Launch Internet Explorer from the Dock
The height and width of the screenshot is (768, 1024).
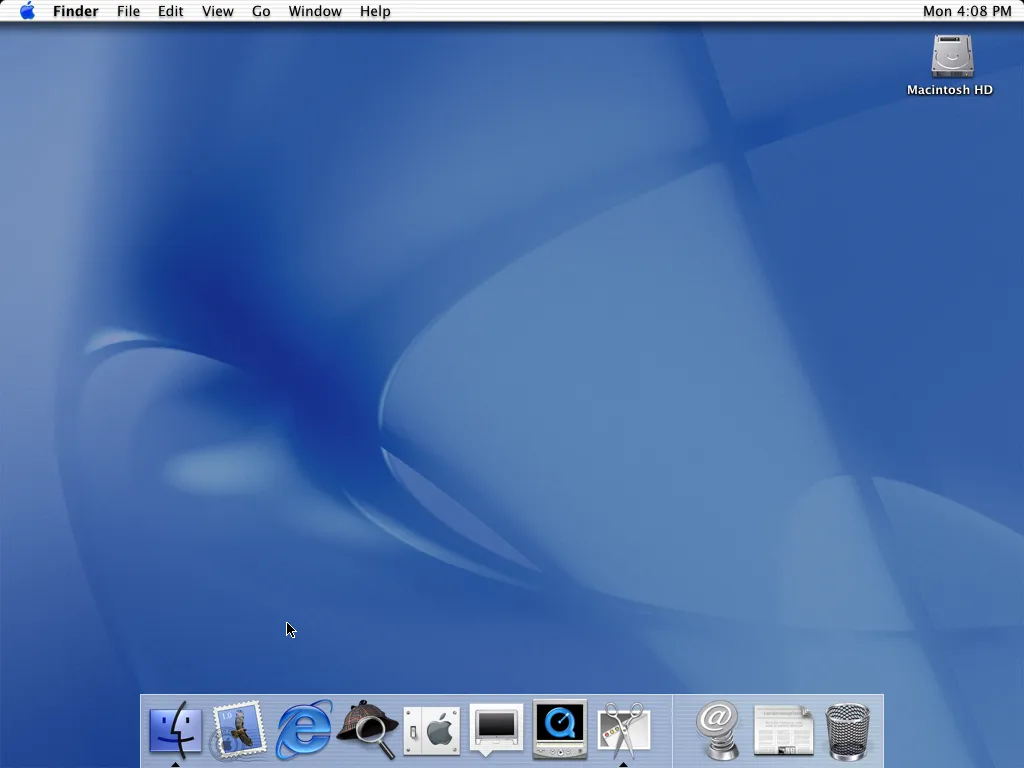(302, 730)
